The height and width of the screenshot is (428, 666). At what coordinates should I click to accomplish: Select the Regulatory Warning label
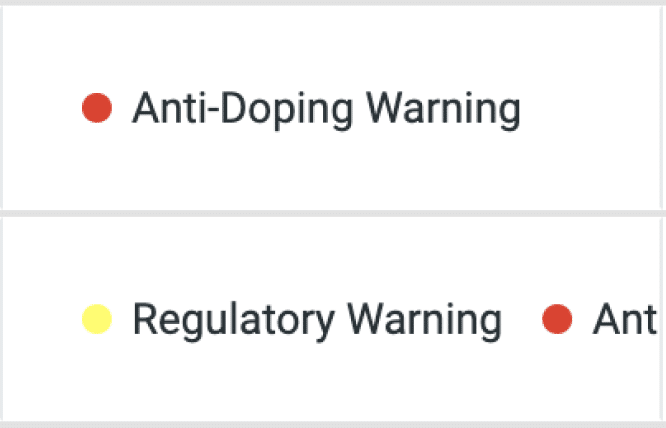(x=317, y=321)
